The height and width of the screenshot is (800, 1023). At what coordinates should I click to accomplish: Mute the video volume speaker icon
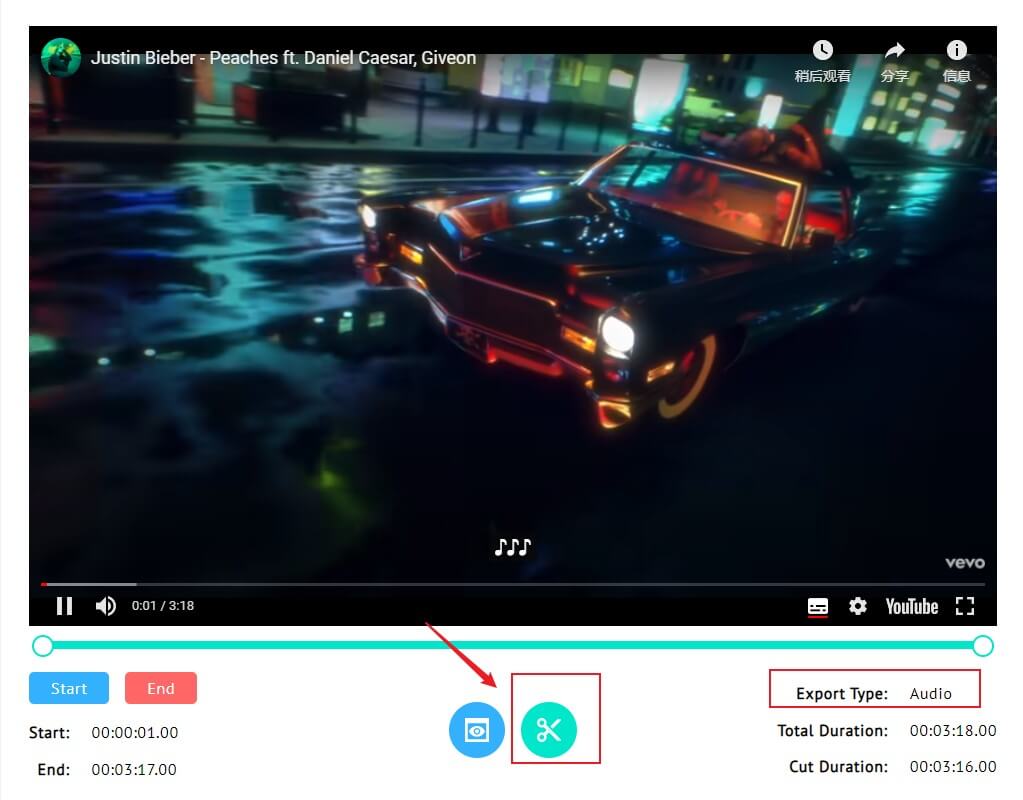pyautogui.click(x=106, y=606)
